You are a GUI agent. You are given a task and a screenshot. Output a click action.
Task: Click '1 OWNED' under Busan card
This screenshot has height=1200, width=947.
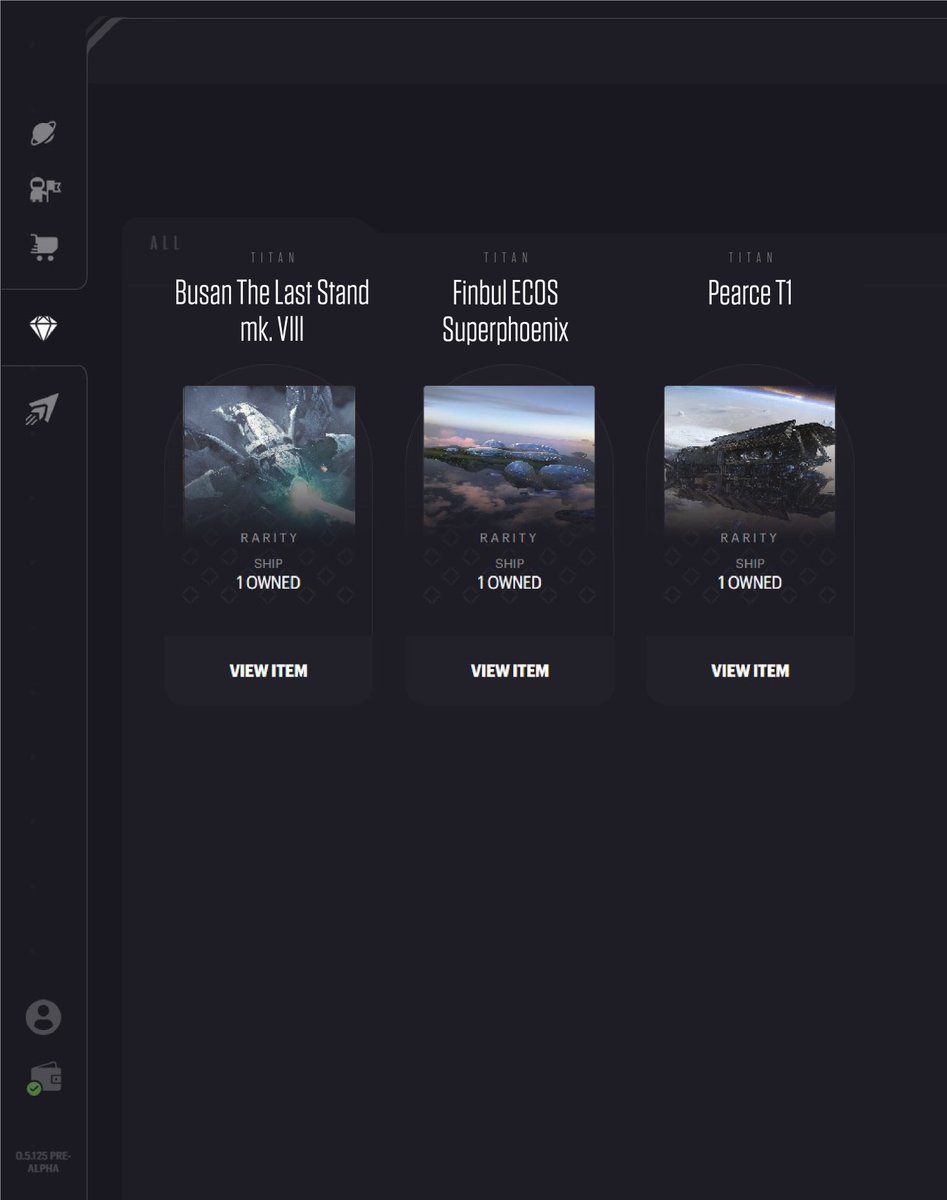point(268,582)
